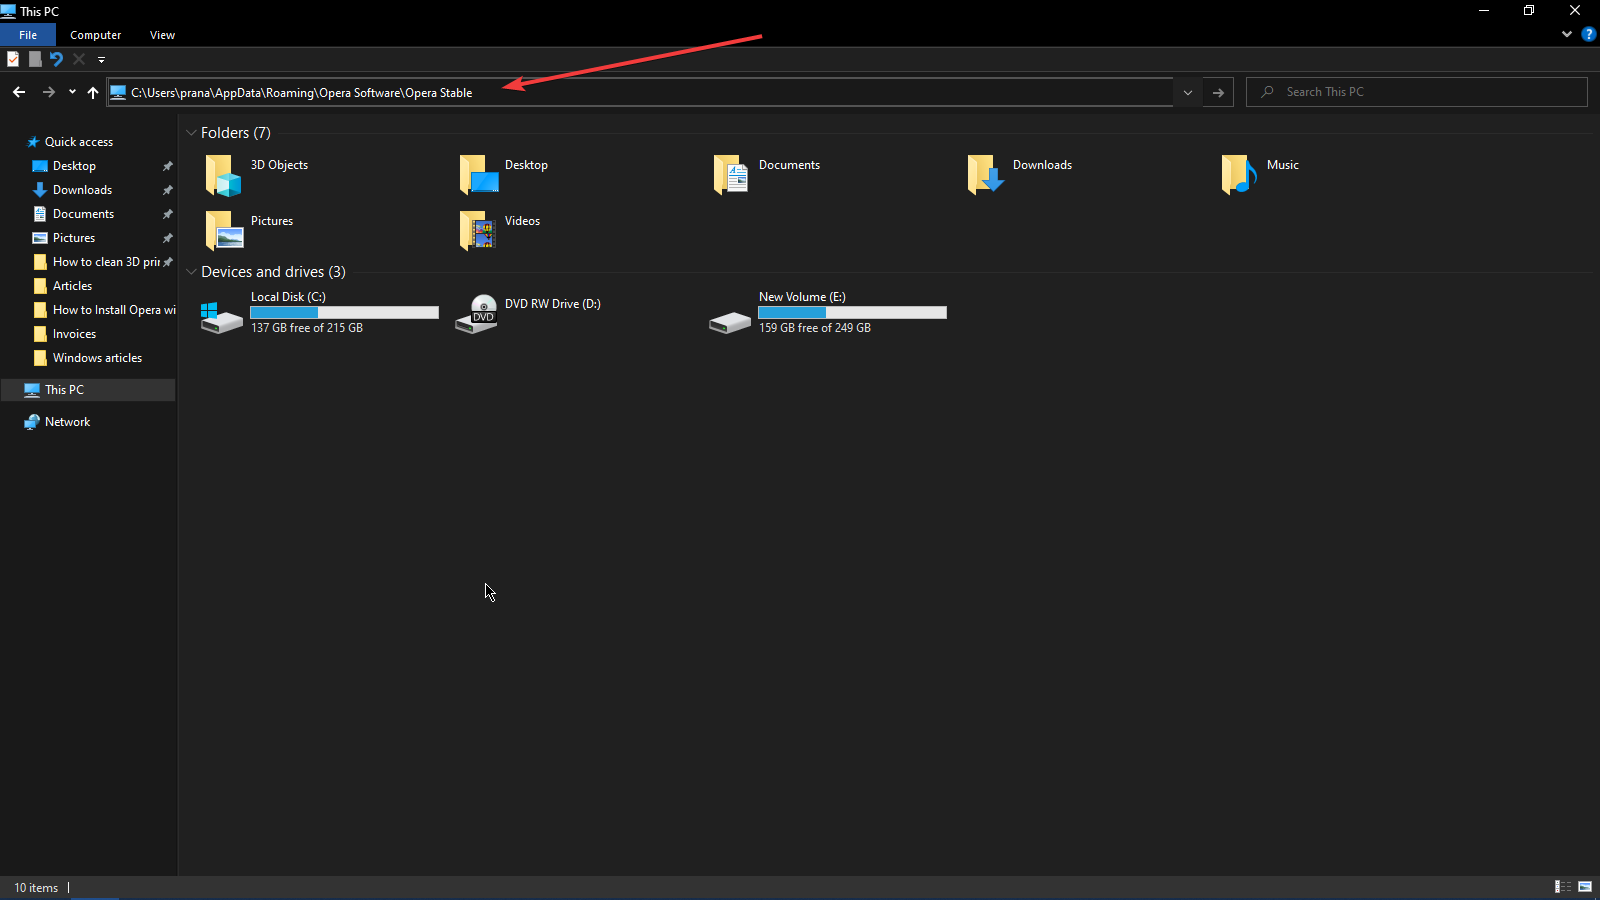
Task: Select the Documents folder icon in Folders group
Action: click(731, 175)
